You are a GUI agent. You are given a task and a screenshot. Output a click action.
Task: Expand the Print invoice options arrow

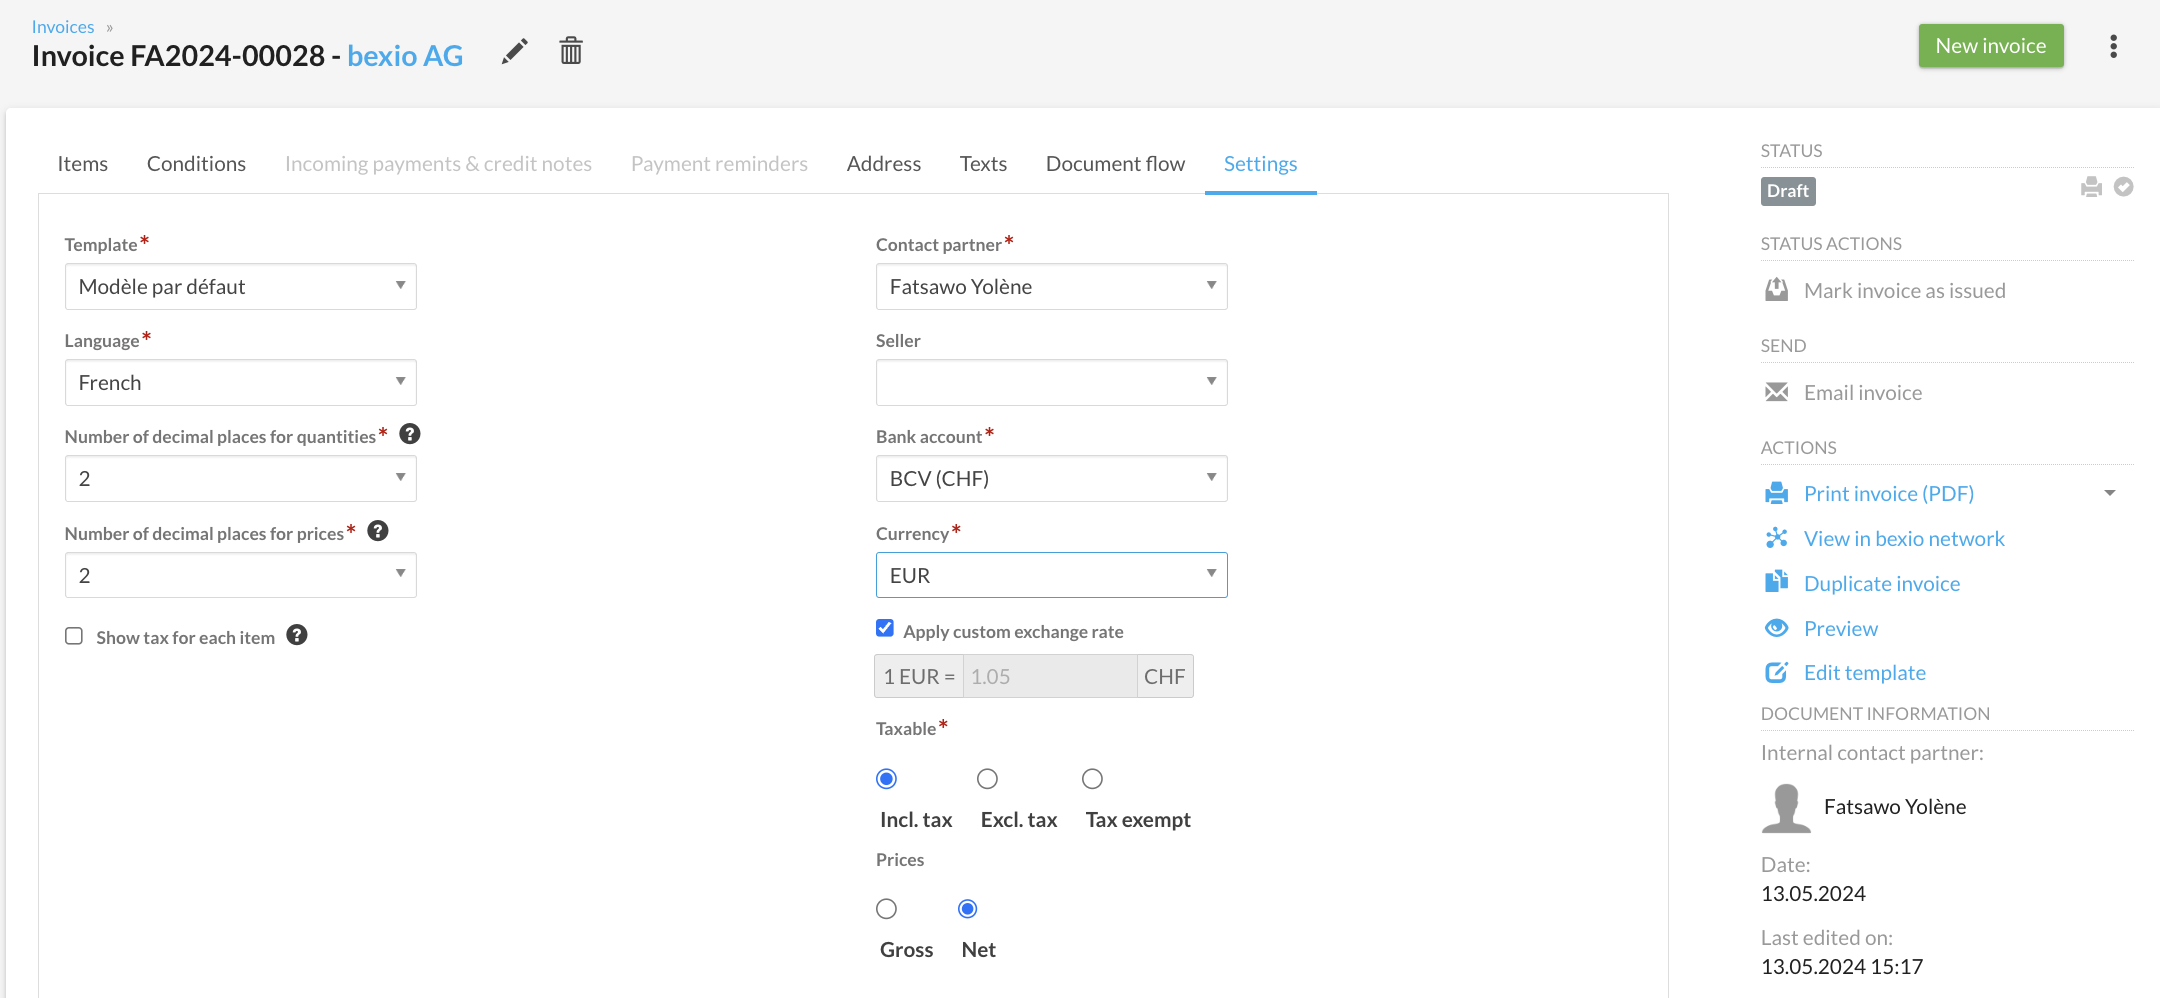[2110, 493]
